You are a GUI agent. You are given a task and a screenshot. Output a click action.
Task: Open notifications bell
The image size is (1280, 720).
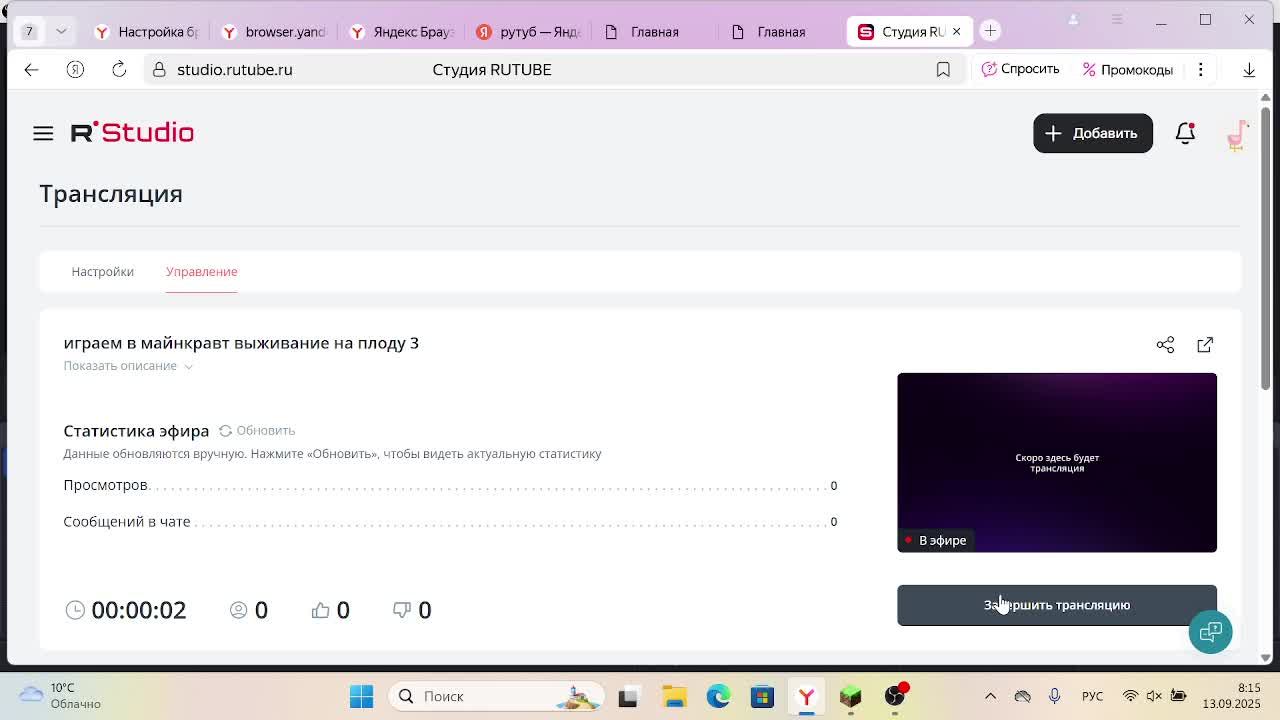(x=1185, y=133)
